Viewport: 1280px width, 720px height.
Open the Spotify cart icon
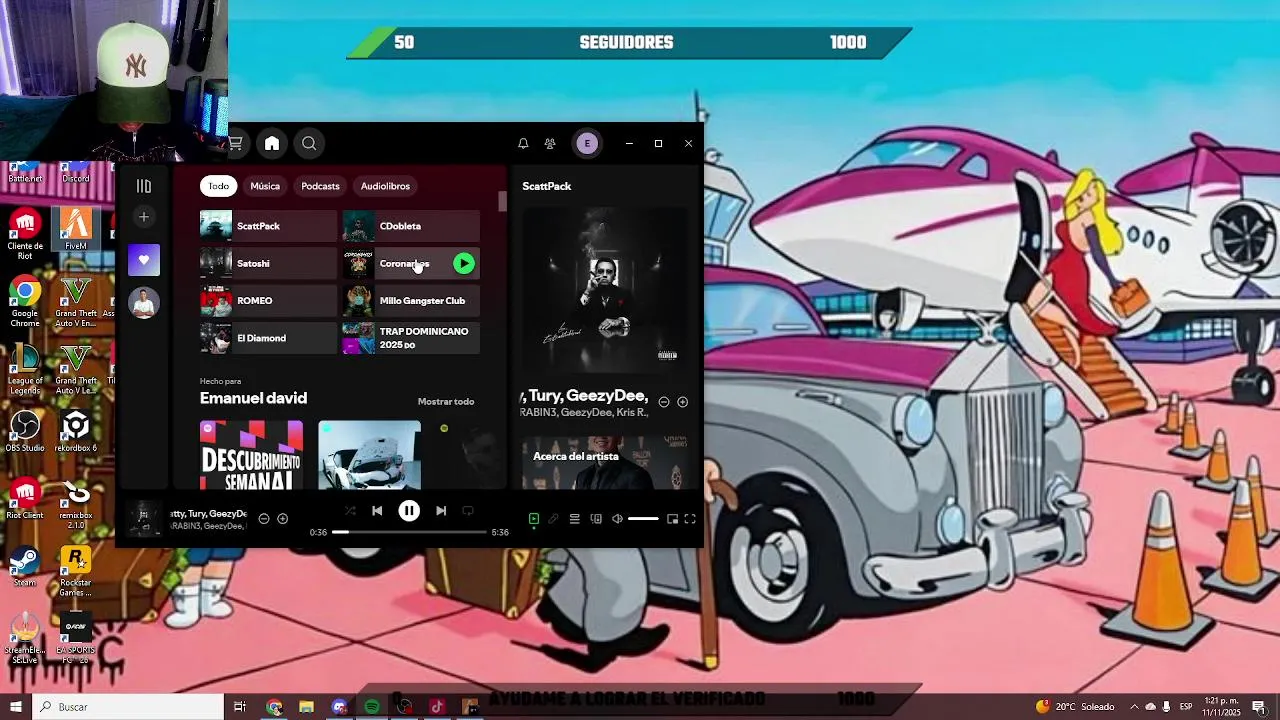(236, 143)
